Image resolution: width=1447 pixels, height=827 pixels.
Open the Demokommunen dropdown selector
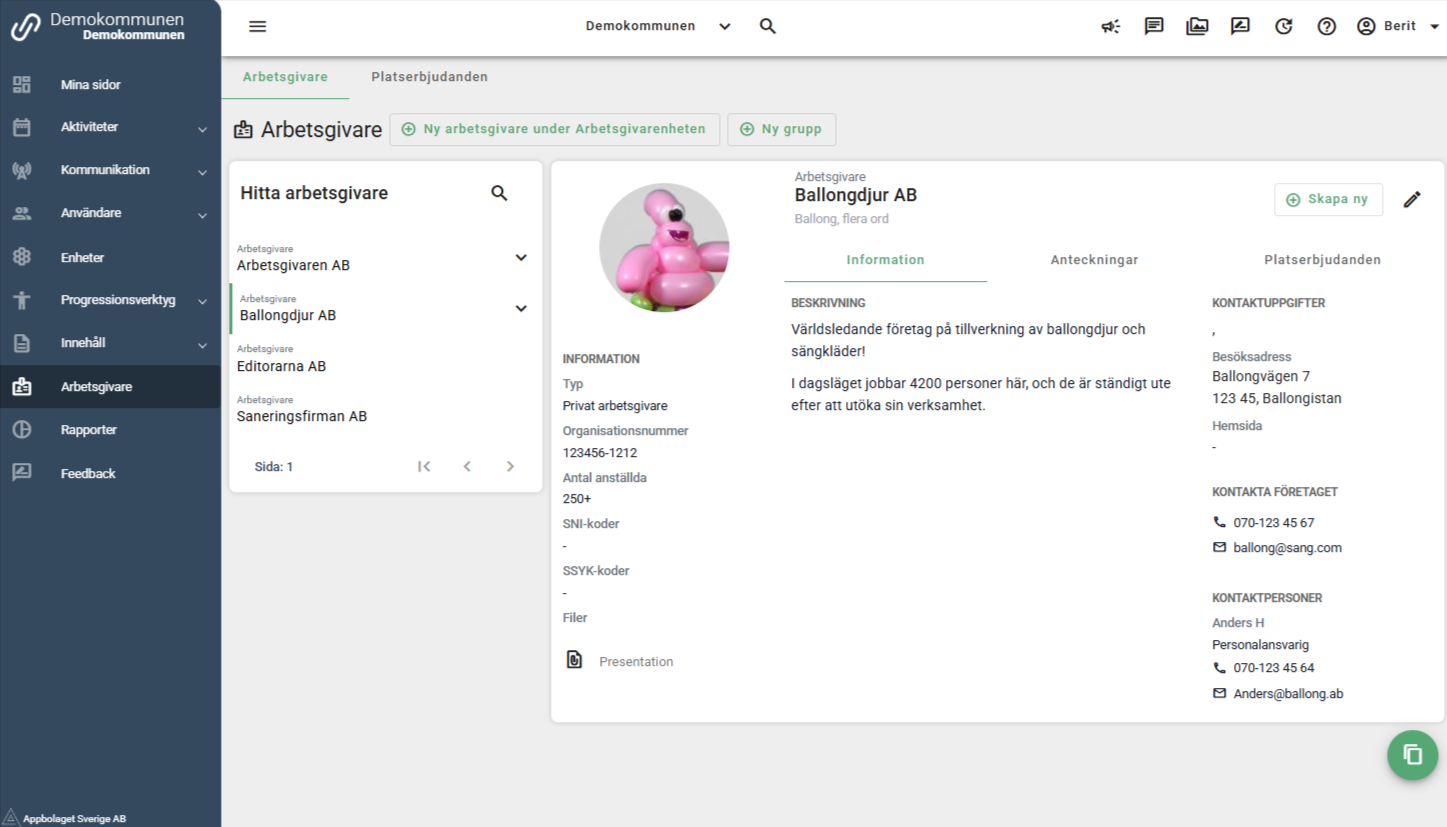coord(658,27)
